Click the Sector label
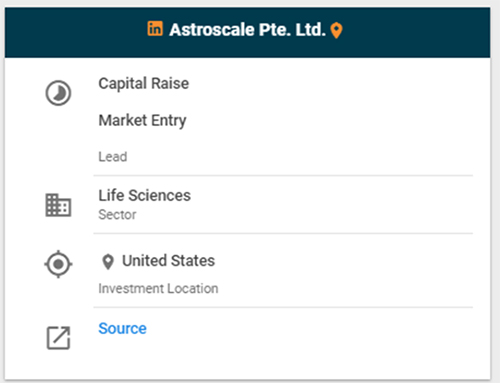 pyautogui.click(x=117, y=215)
